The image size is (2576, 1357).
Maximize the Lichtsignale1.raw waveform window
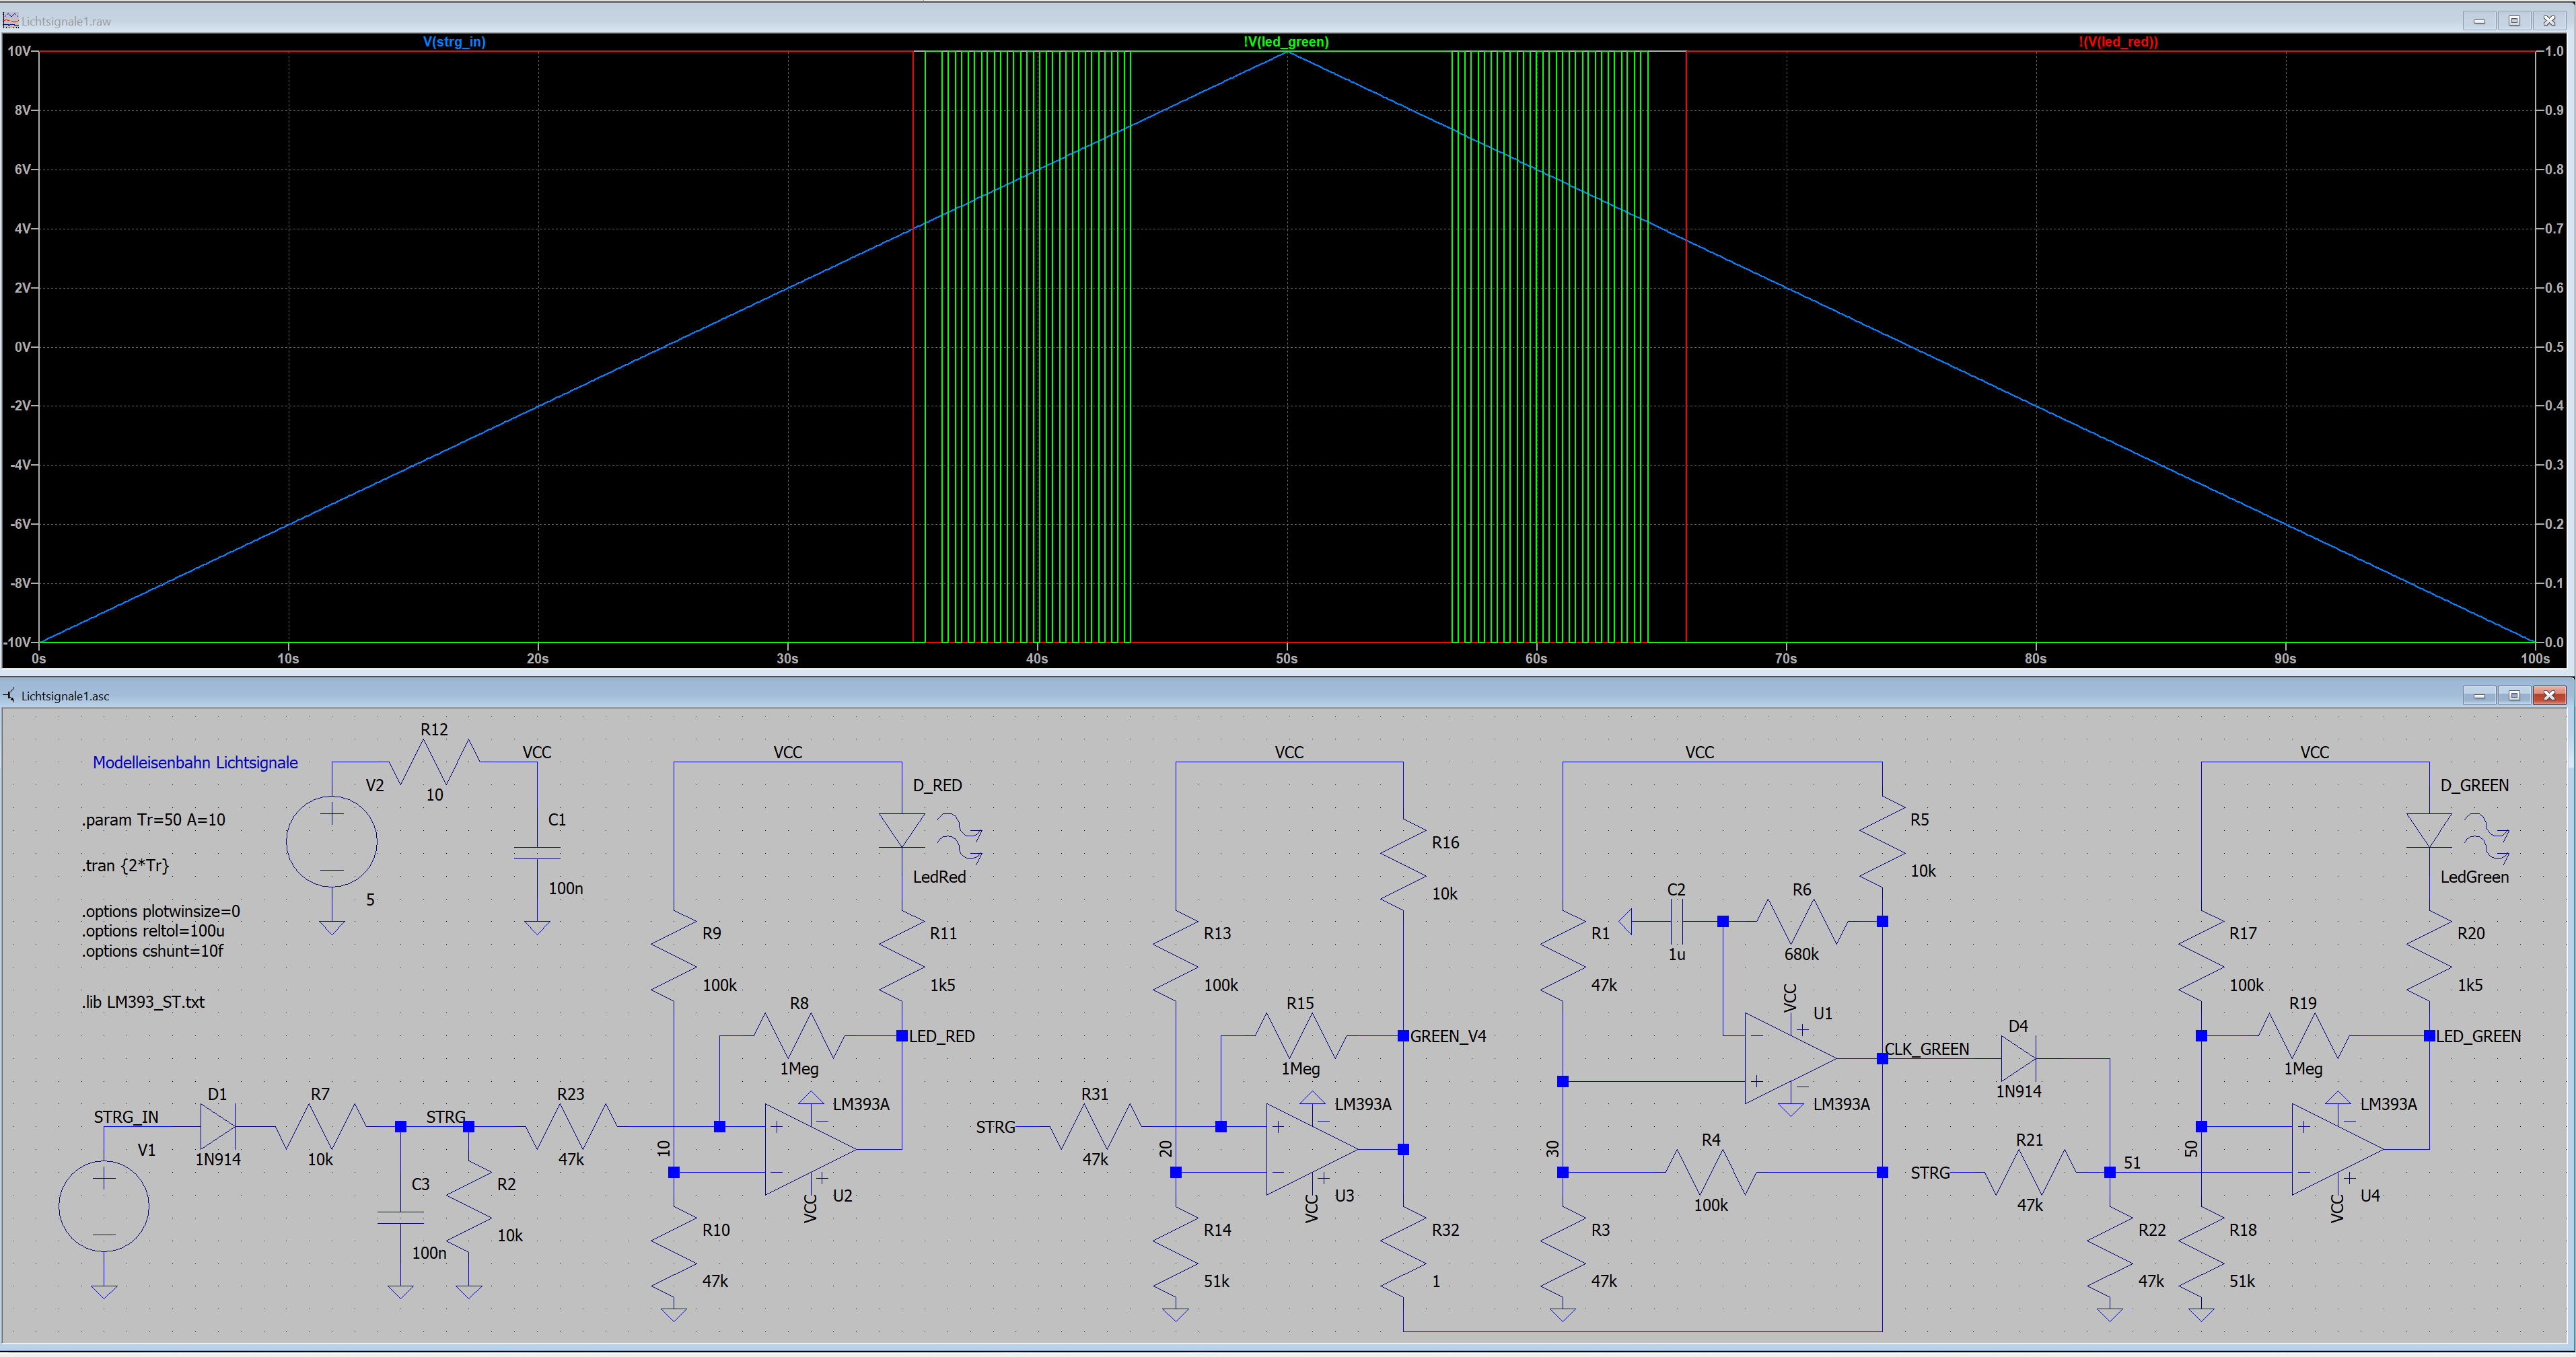(x=2514, y=20)
